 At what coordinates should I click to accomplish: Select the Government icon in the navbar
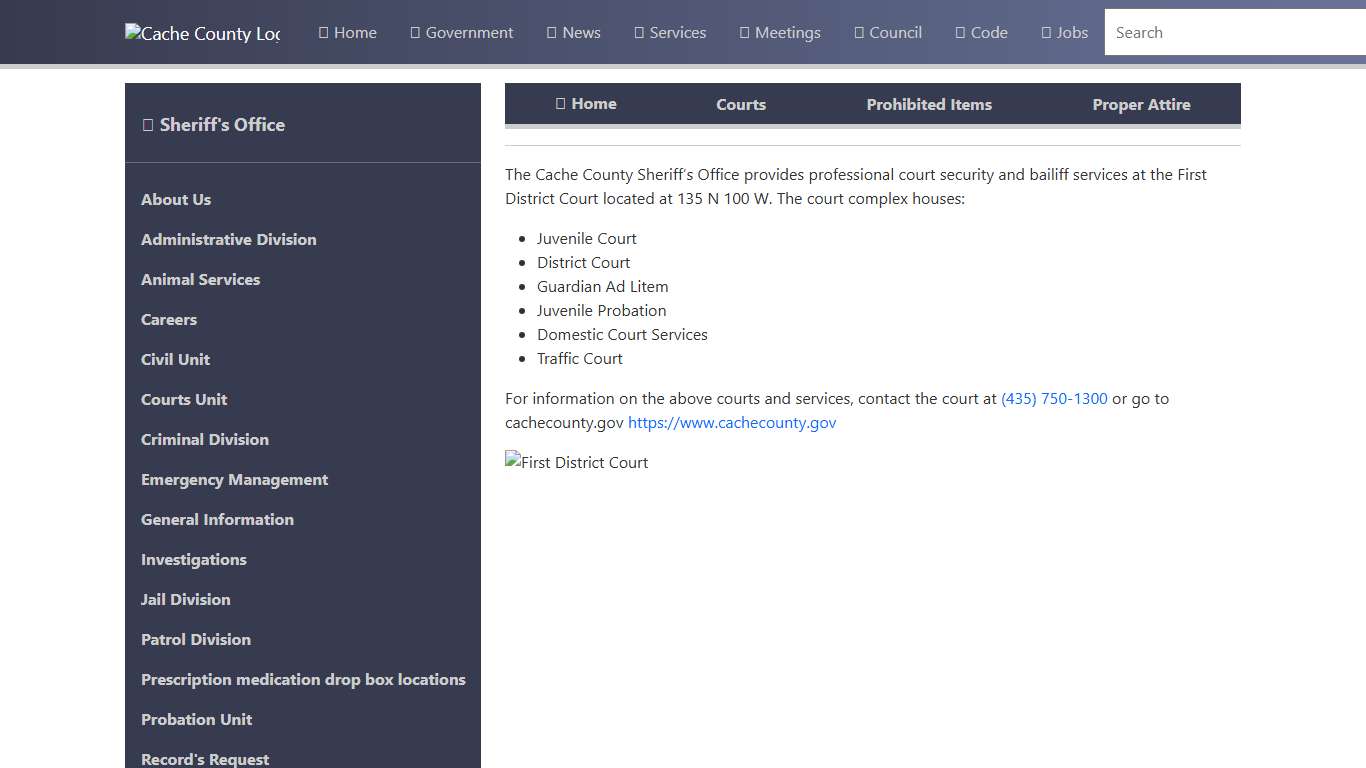pyautogui.click(x=414, y=32)
